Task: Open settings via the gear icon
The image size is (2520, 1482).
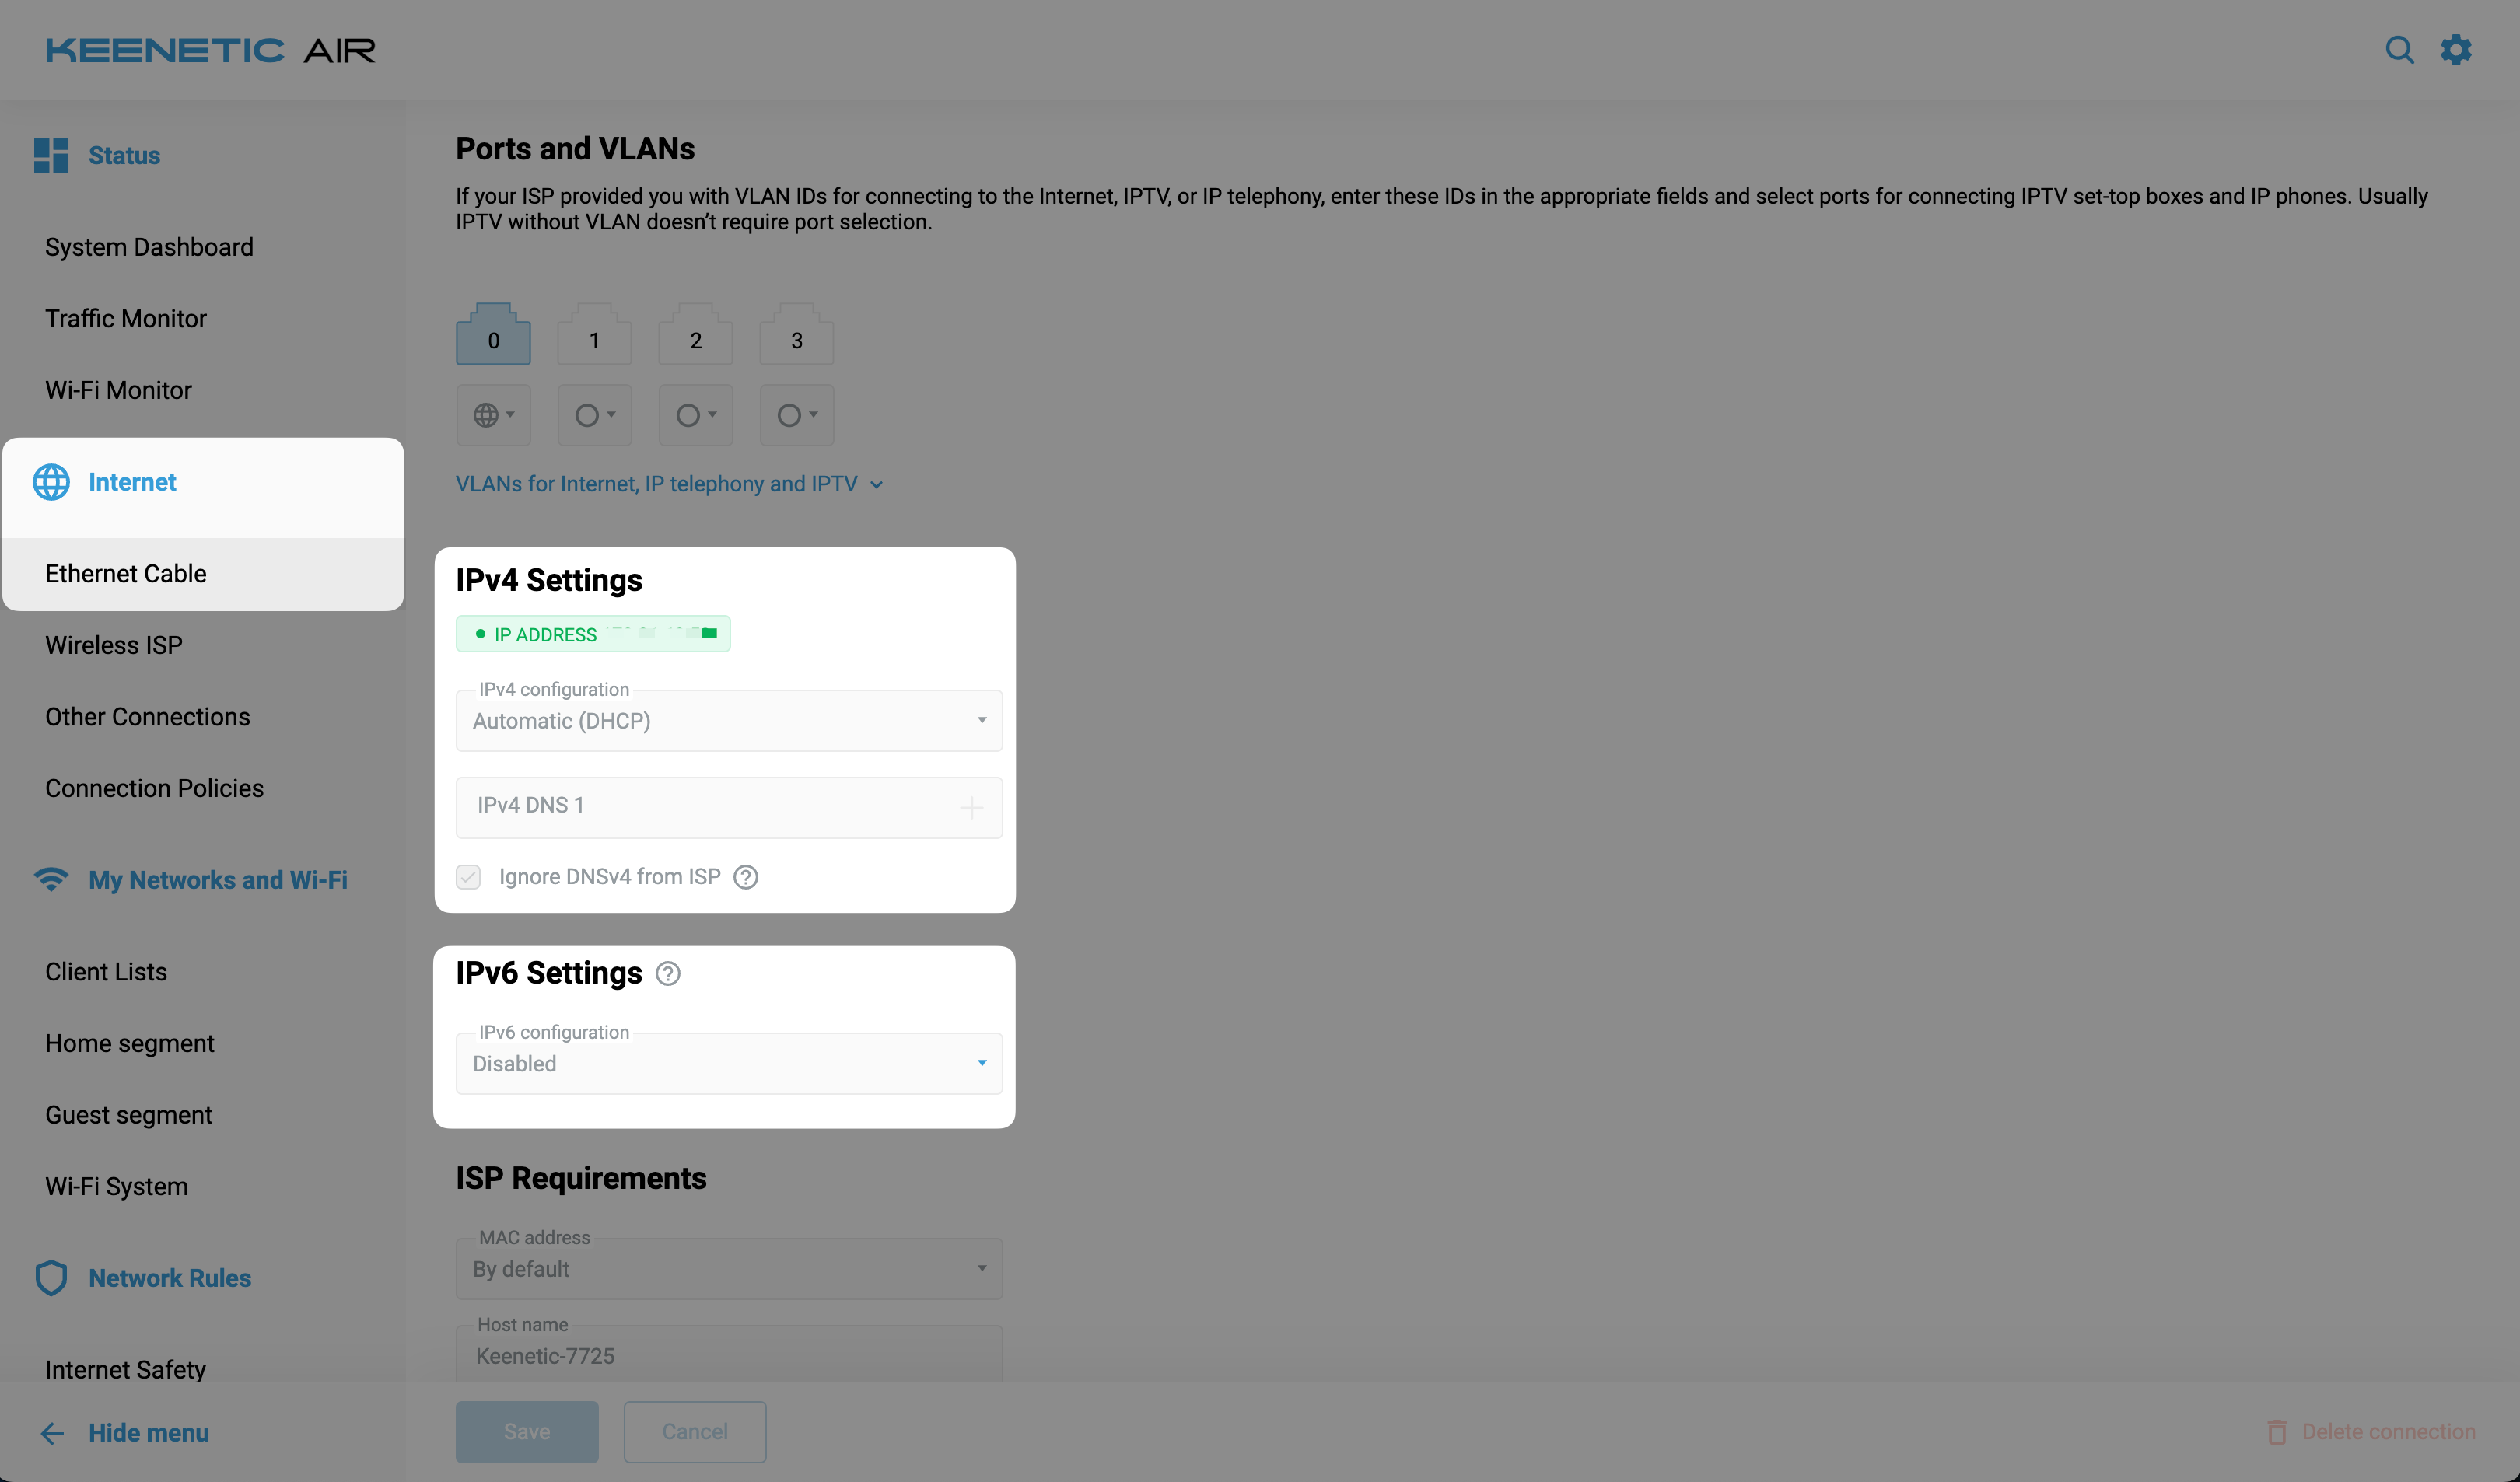Action: 2455,50
